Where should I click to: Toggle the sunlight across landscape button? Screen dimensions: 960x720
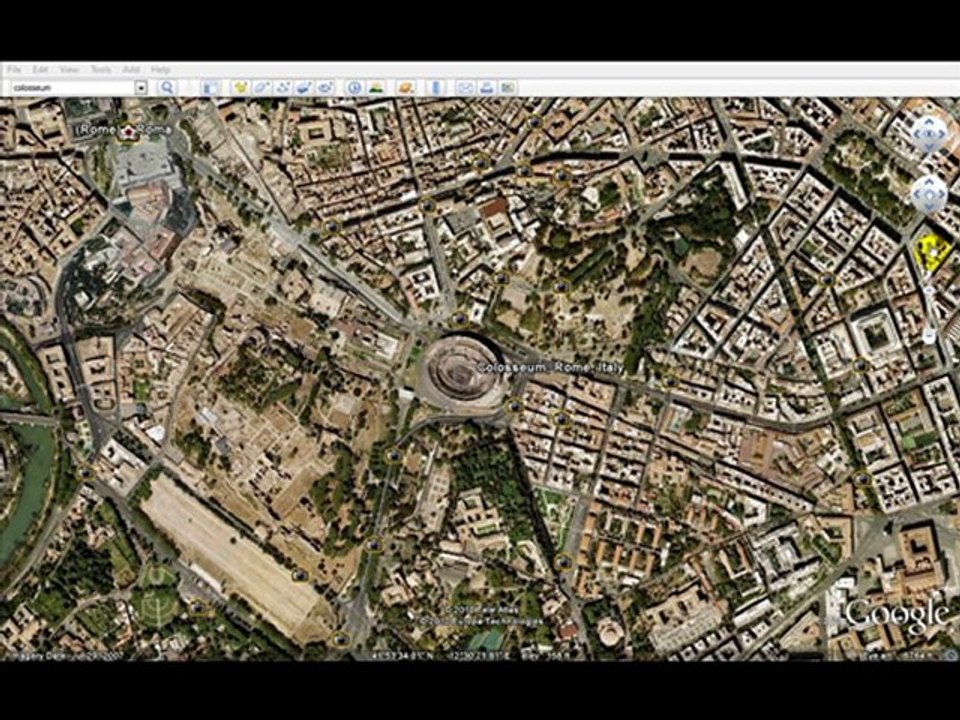[376, 88]
